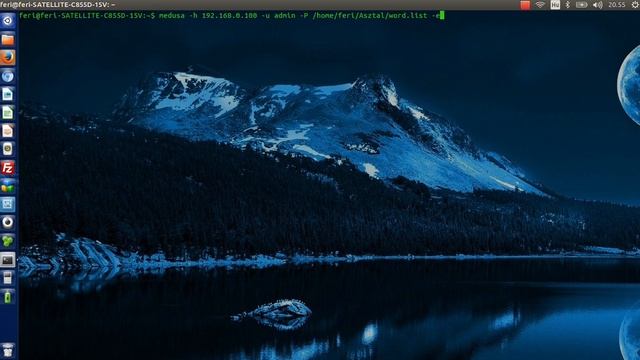This screenshot has height=360, width=640.
Task: Launch Firefox from the launcher
Action: (x=8, y=58)
